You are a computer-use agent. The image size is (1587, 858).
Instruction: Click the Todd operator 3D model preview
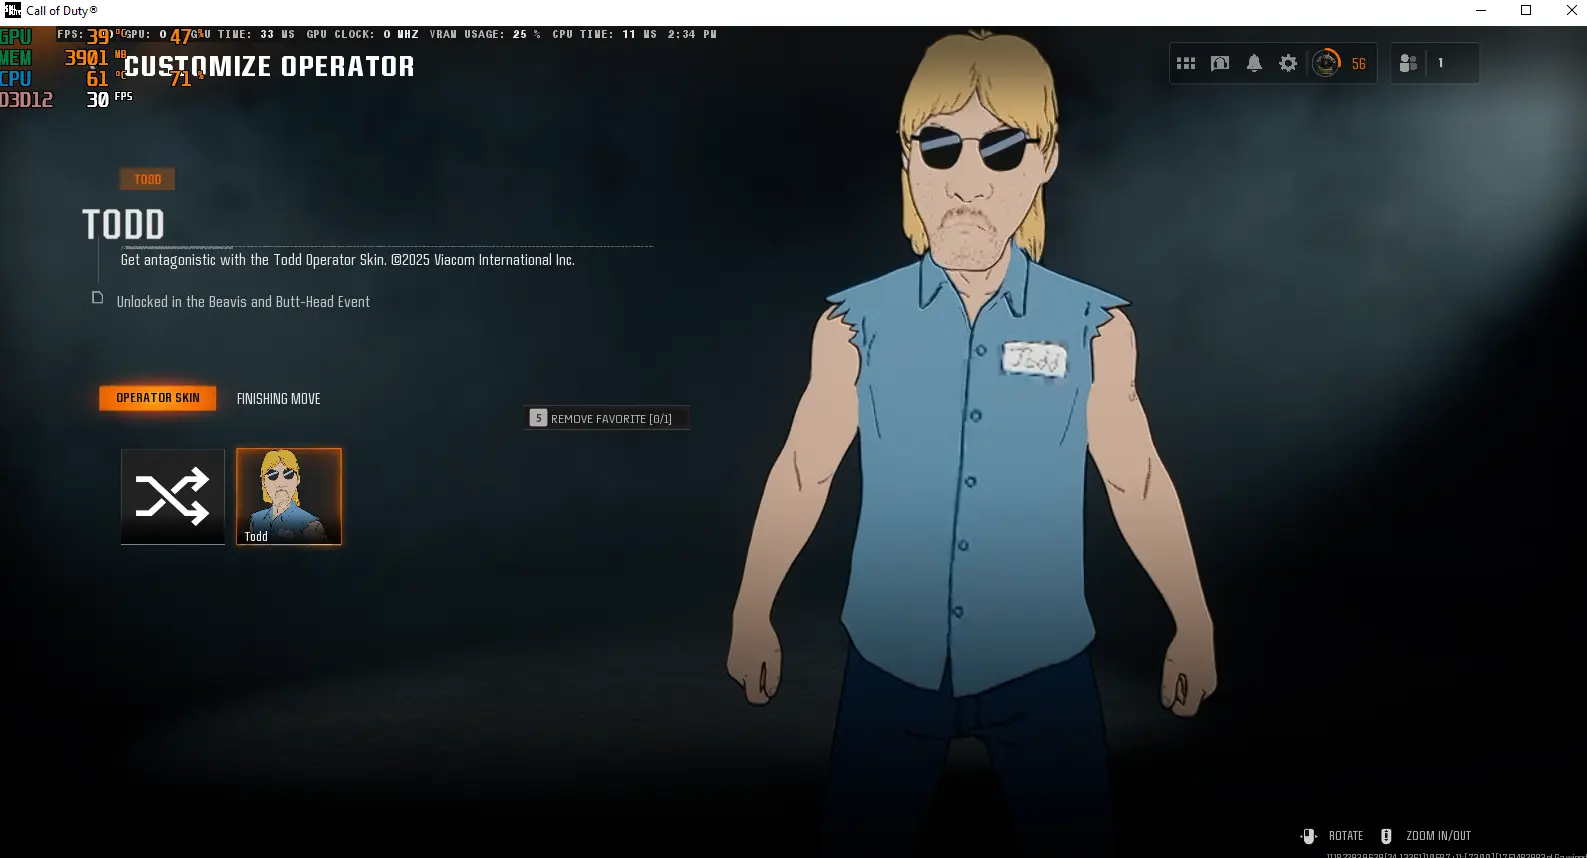[973, 440]
